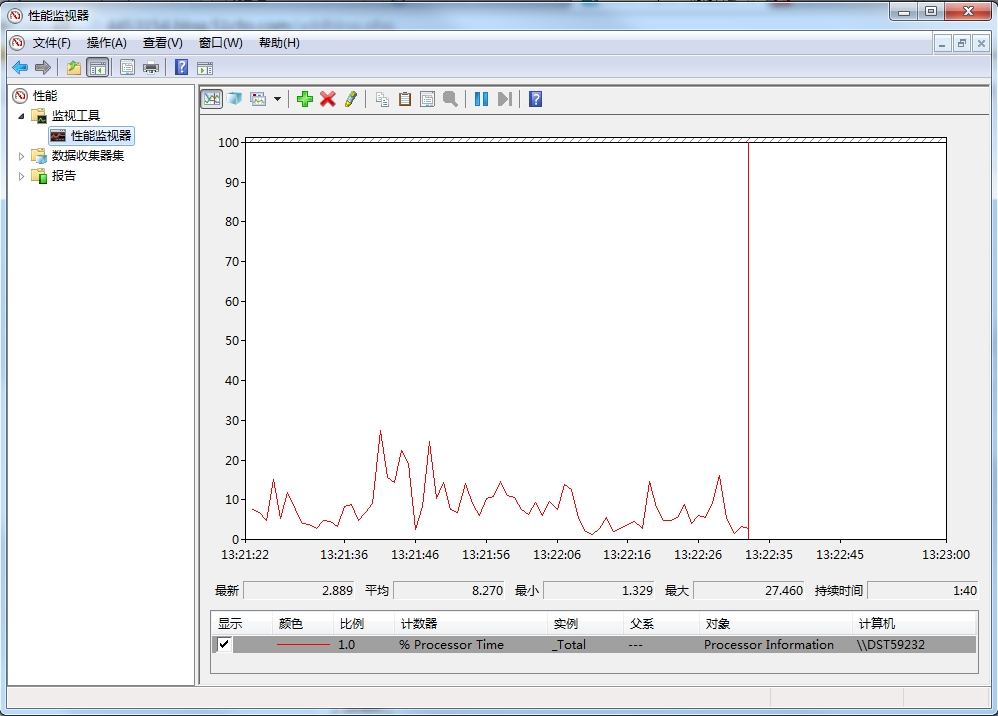
Task: Click change graph type icon
Action: click(x=258, y=99)
